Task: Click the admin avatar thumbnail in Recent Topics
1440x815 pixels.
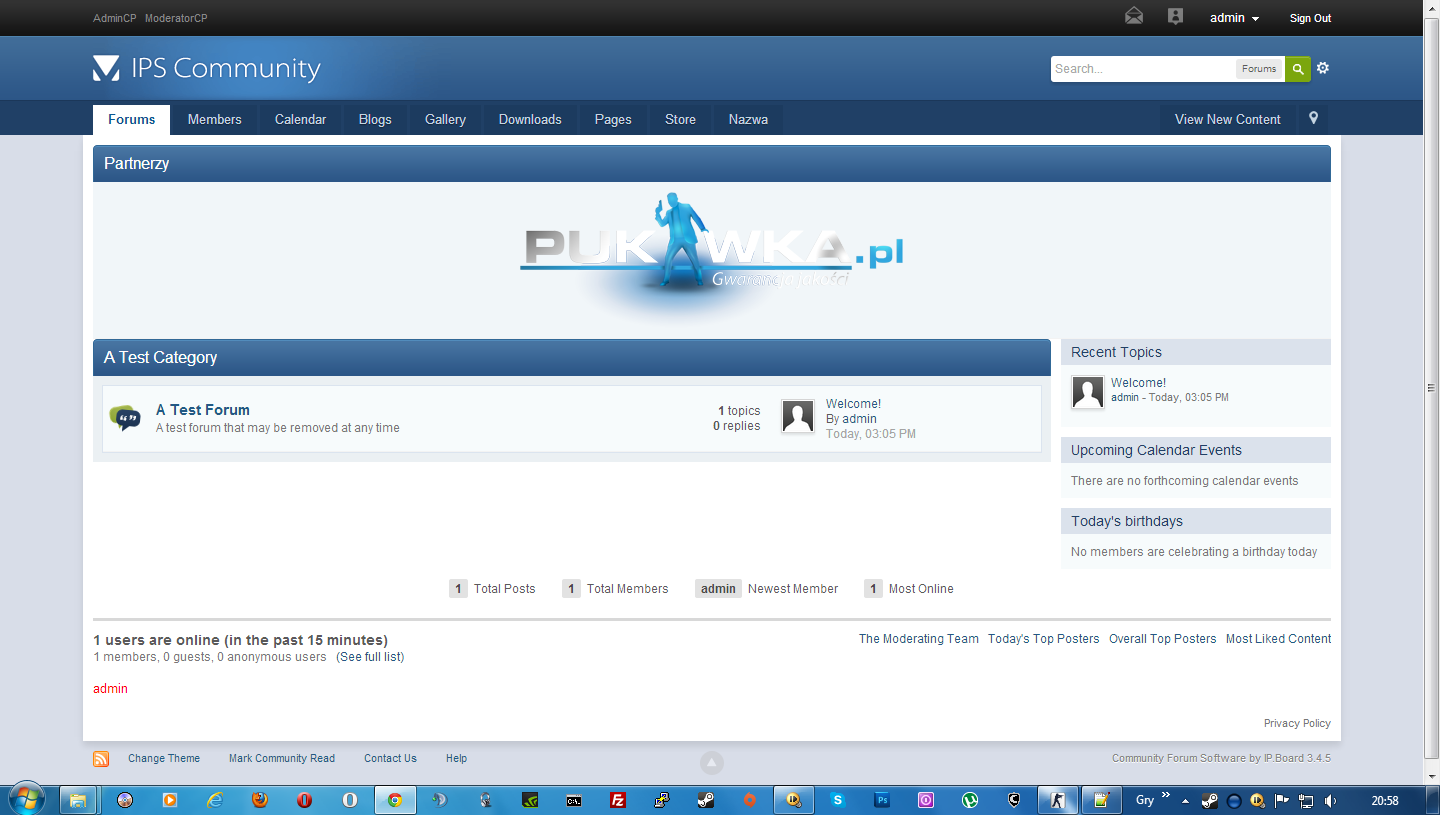Action: 1087,392
